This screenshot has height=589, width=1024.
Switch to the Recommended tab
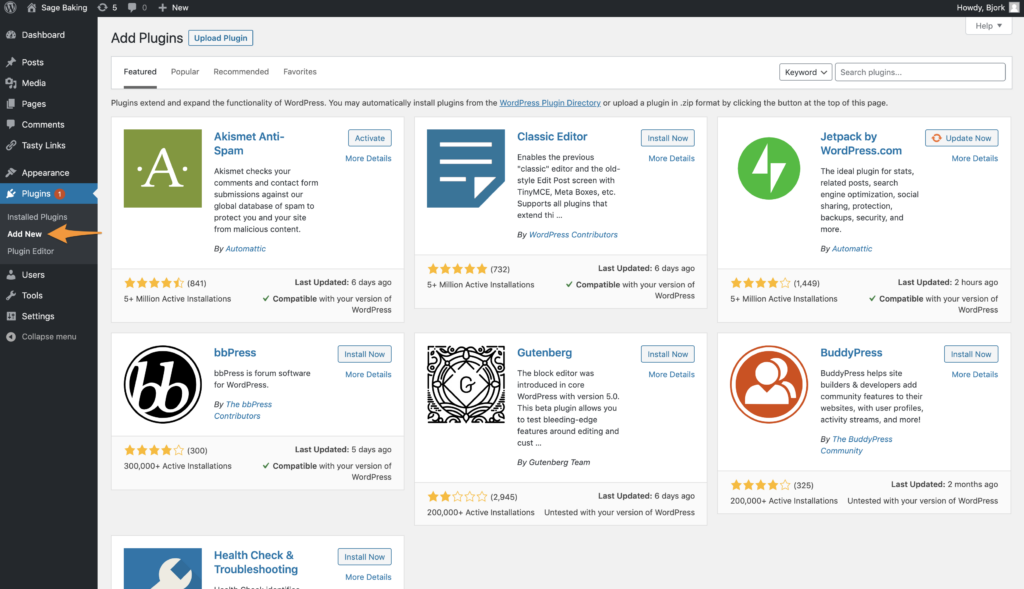click(x=241, y=72)
